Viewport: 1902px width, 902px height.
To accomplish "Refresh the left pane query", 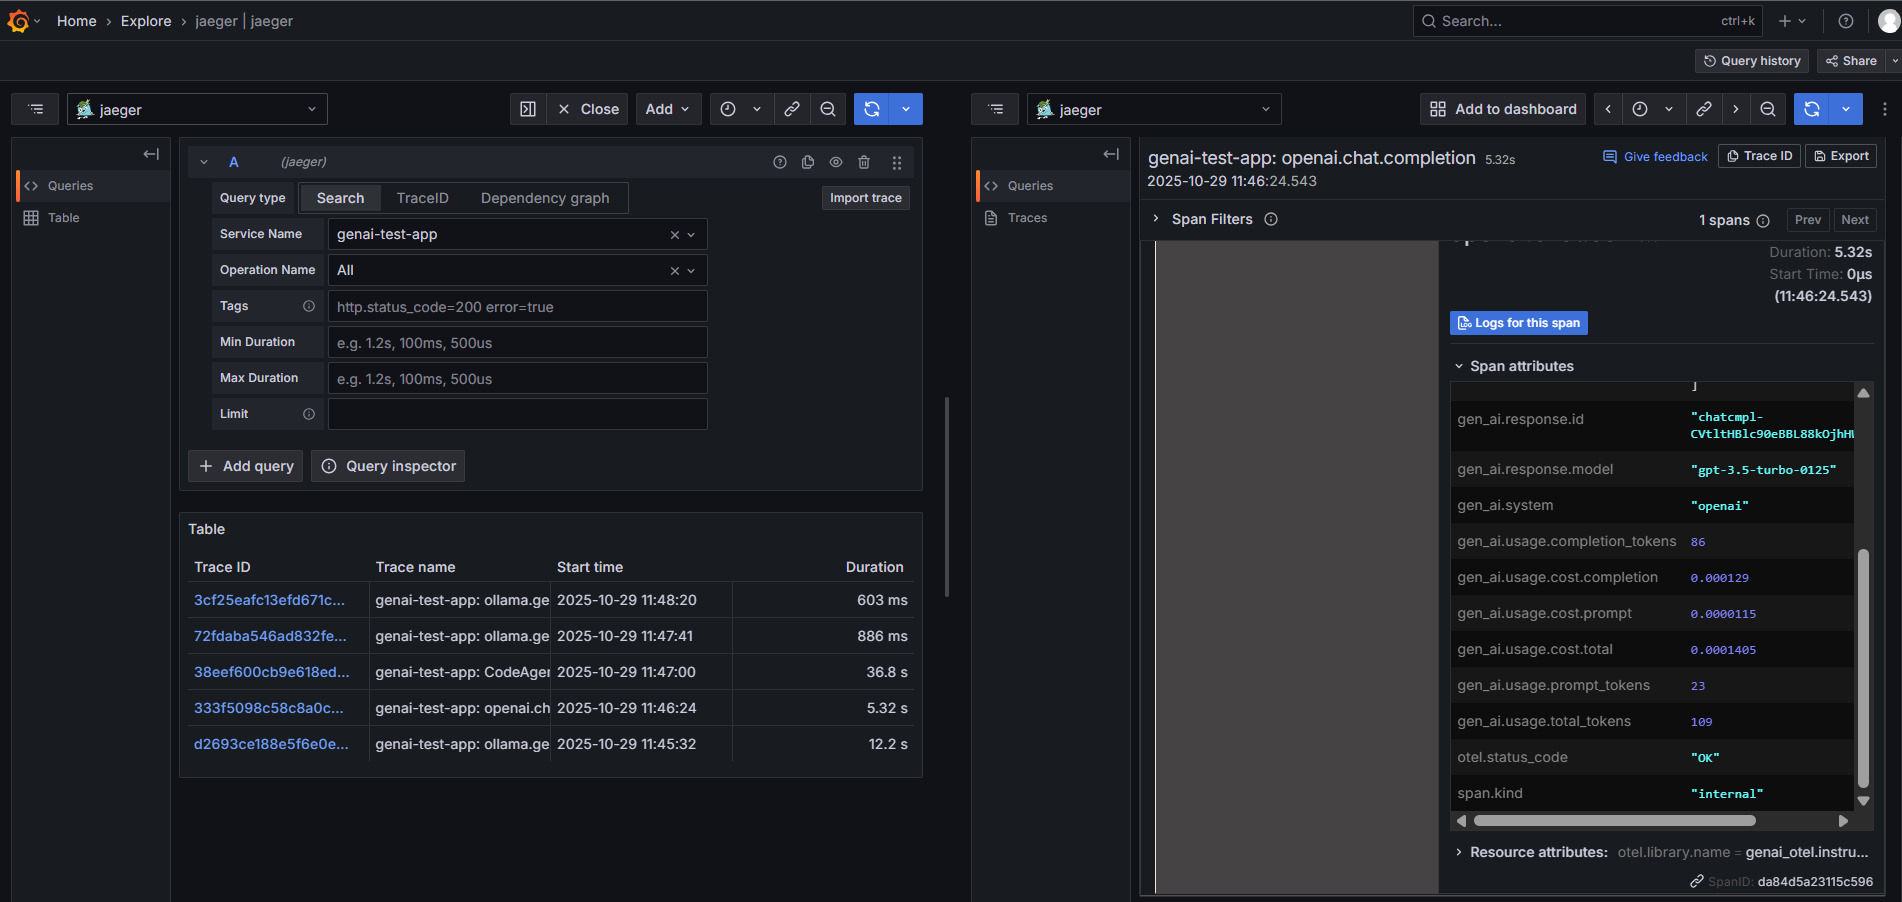I will (872, 109).
